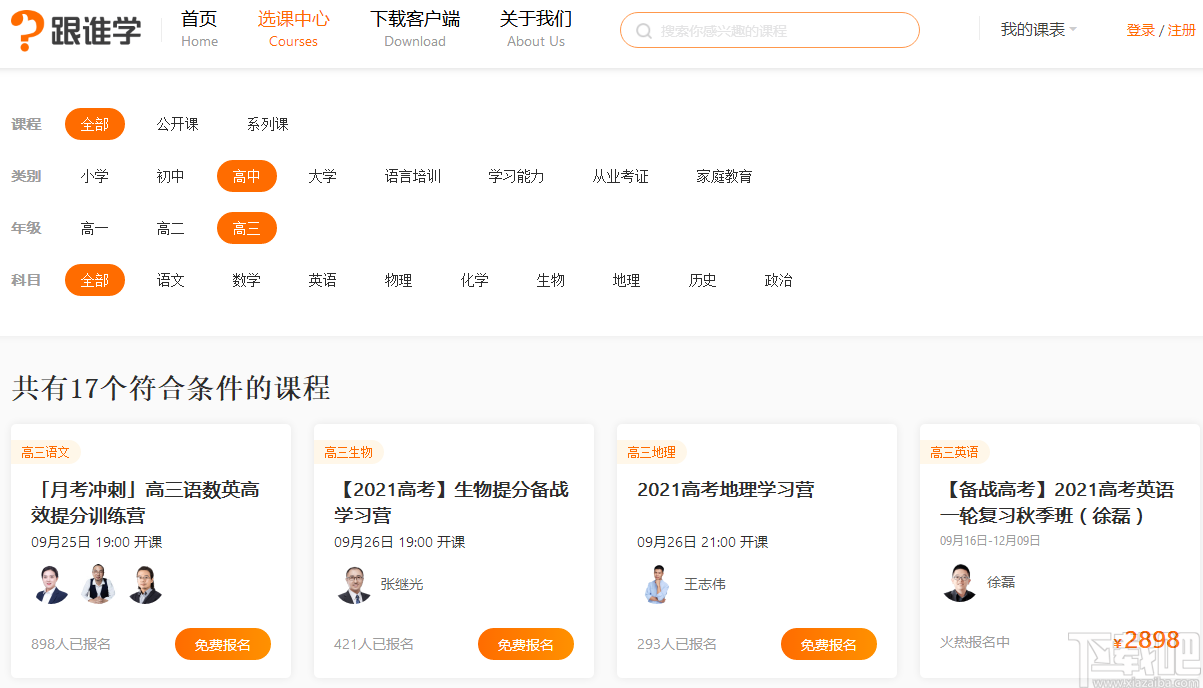
Task: Click the search magnifier icon
Action: [644, 31]
